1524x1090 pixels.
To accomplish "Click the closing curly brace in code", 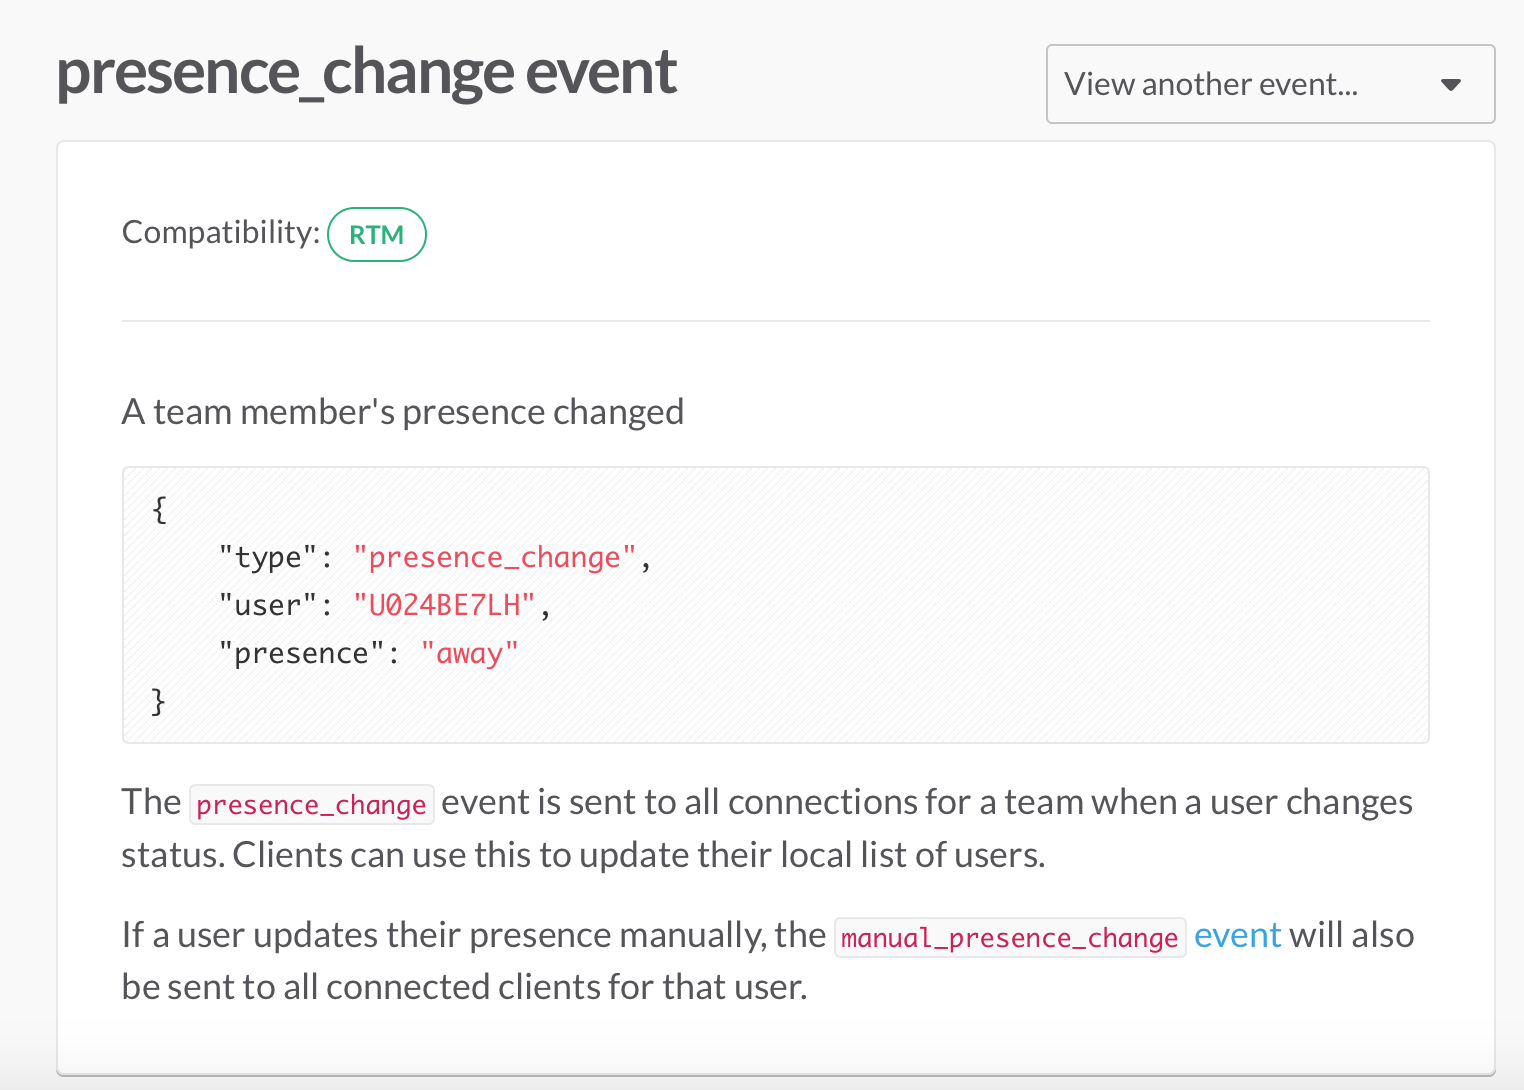I will [158, 701].
